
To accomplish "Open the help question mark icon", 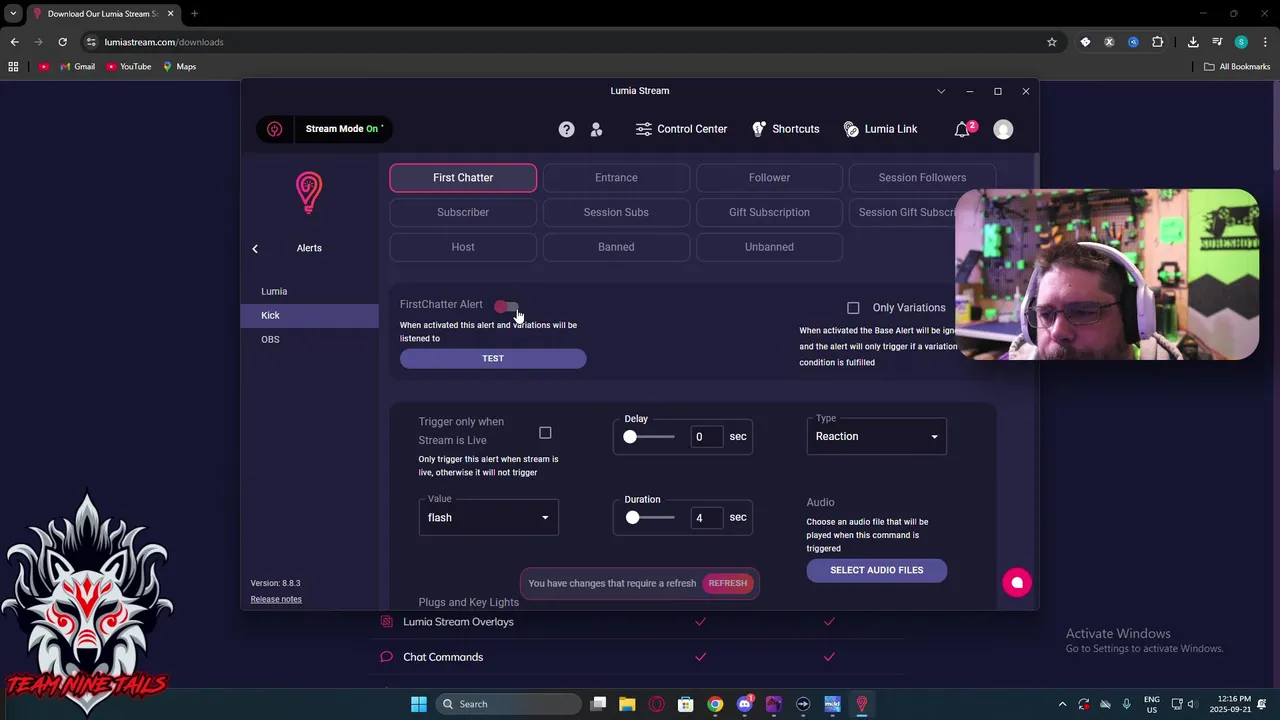I will tap(566, 129).
